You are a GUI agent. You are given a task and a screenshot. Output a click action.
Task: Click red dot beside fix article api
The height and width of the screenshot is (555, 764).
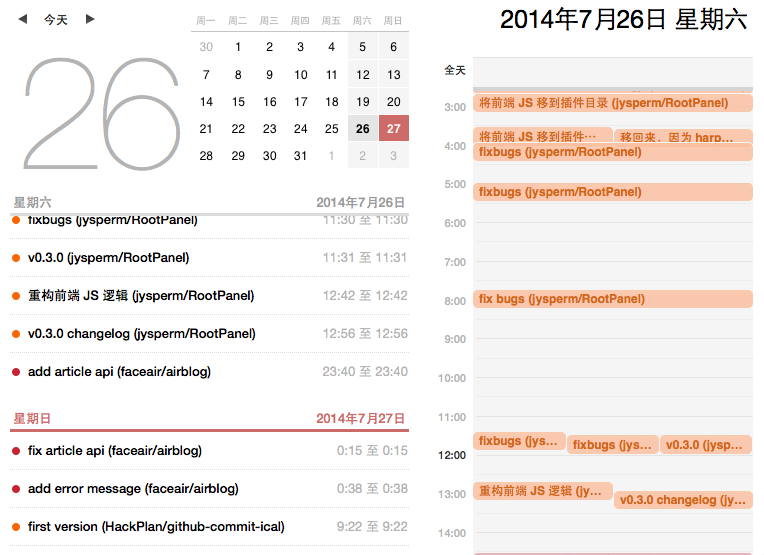pyautogui.click(x=16, y=451)
